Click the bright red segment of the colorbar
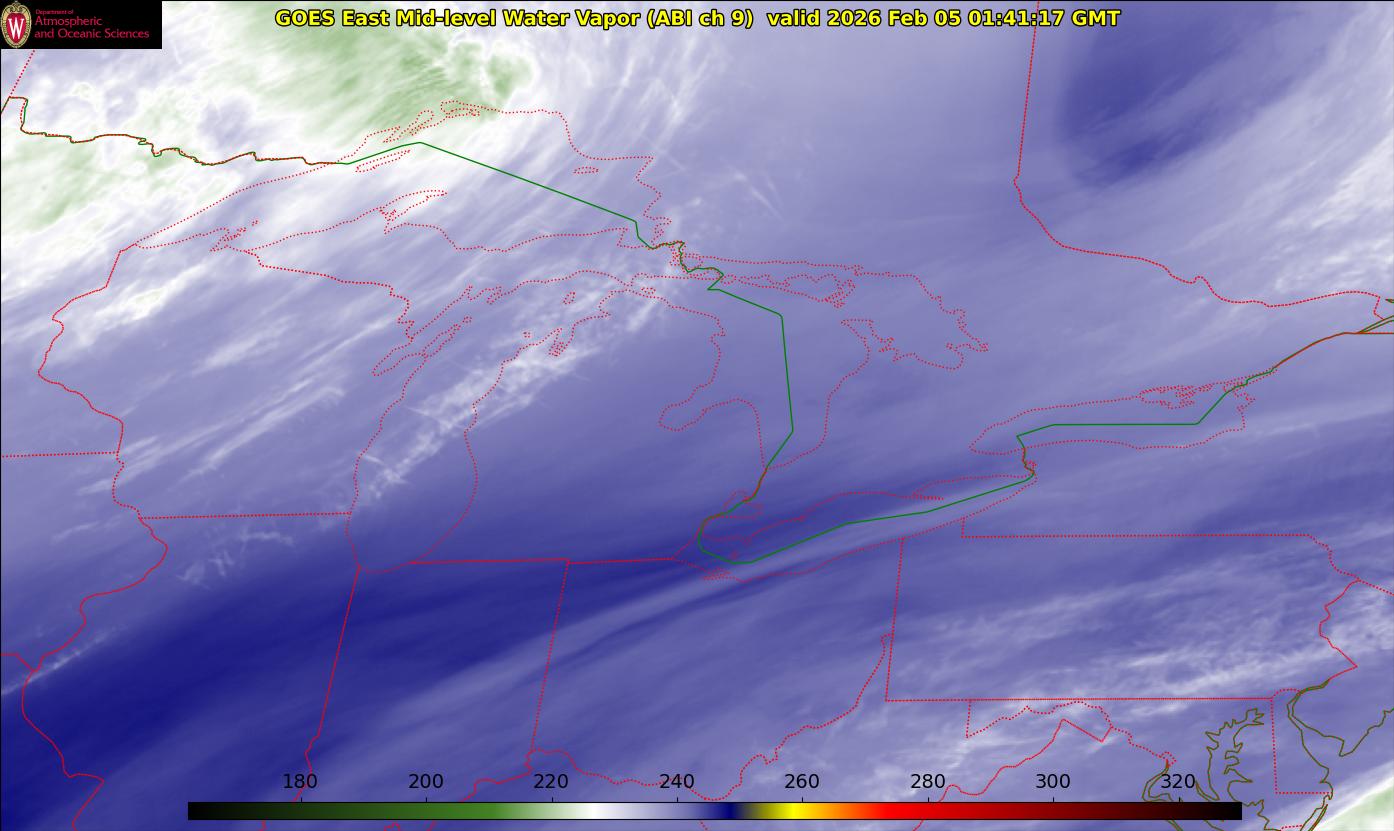 coord(890,811)
